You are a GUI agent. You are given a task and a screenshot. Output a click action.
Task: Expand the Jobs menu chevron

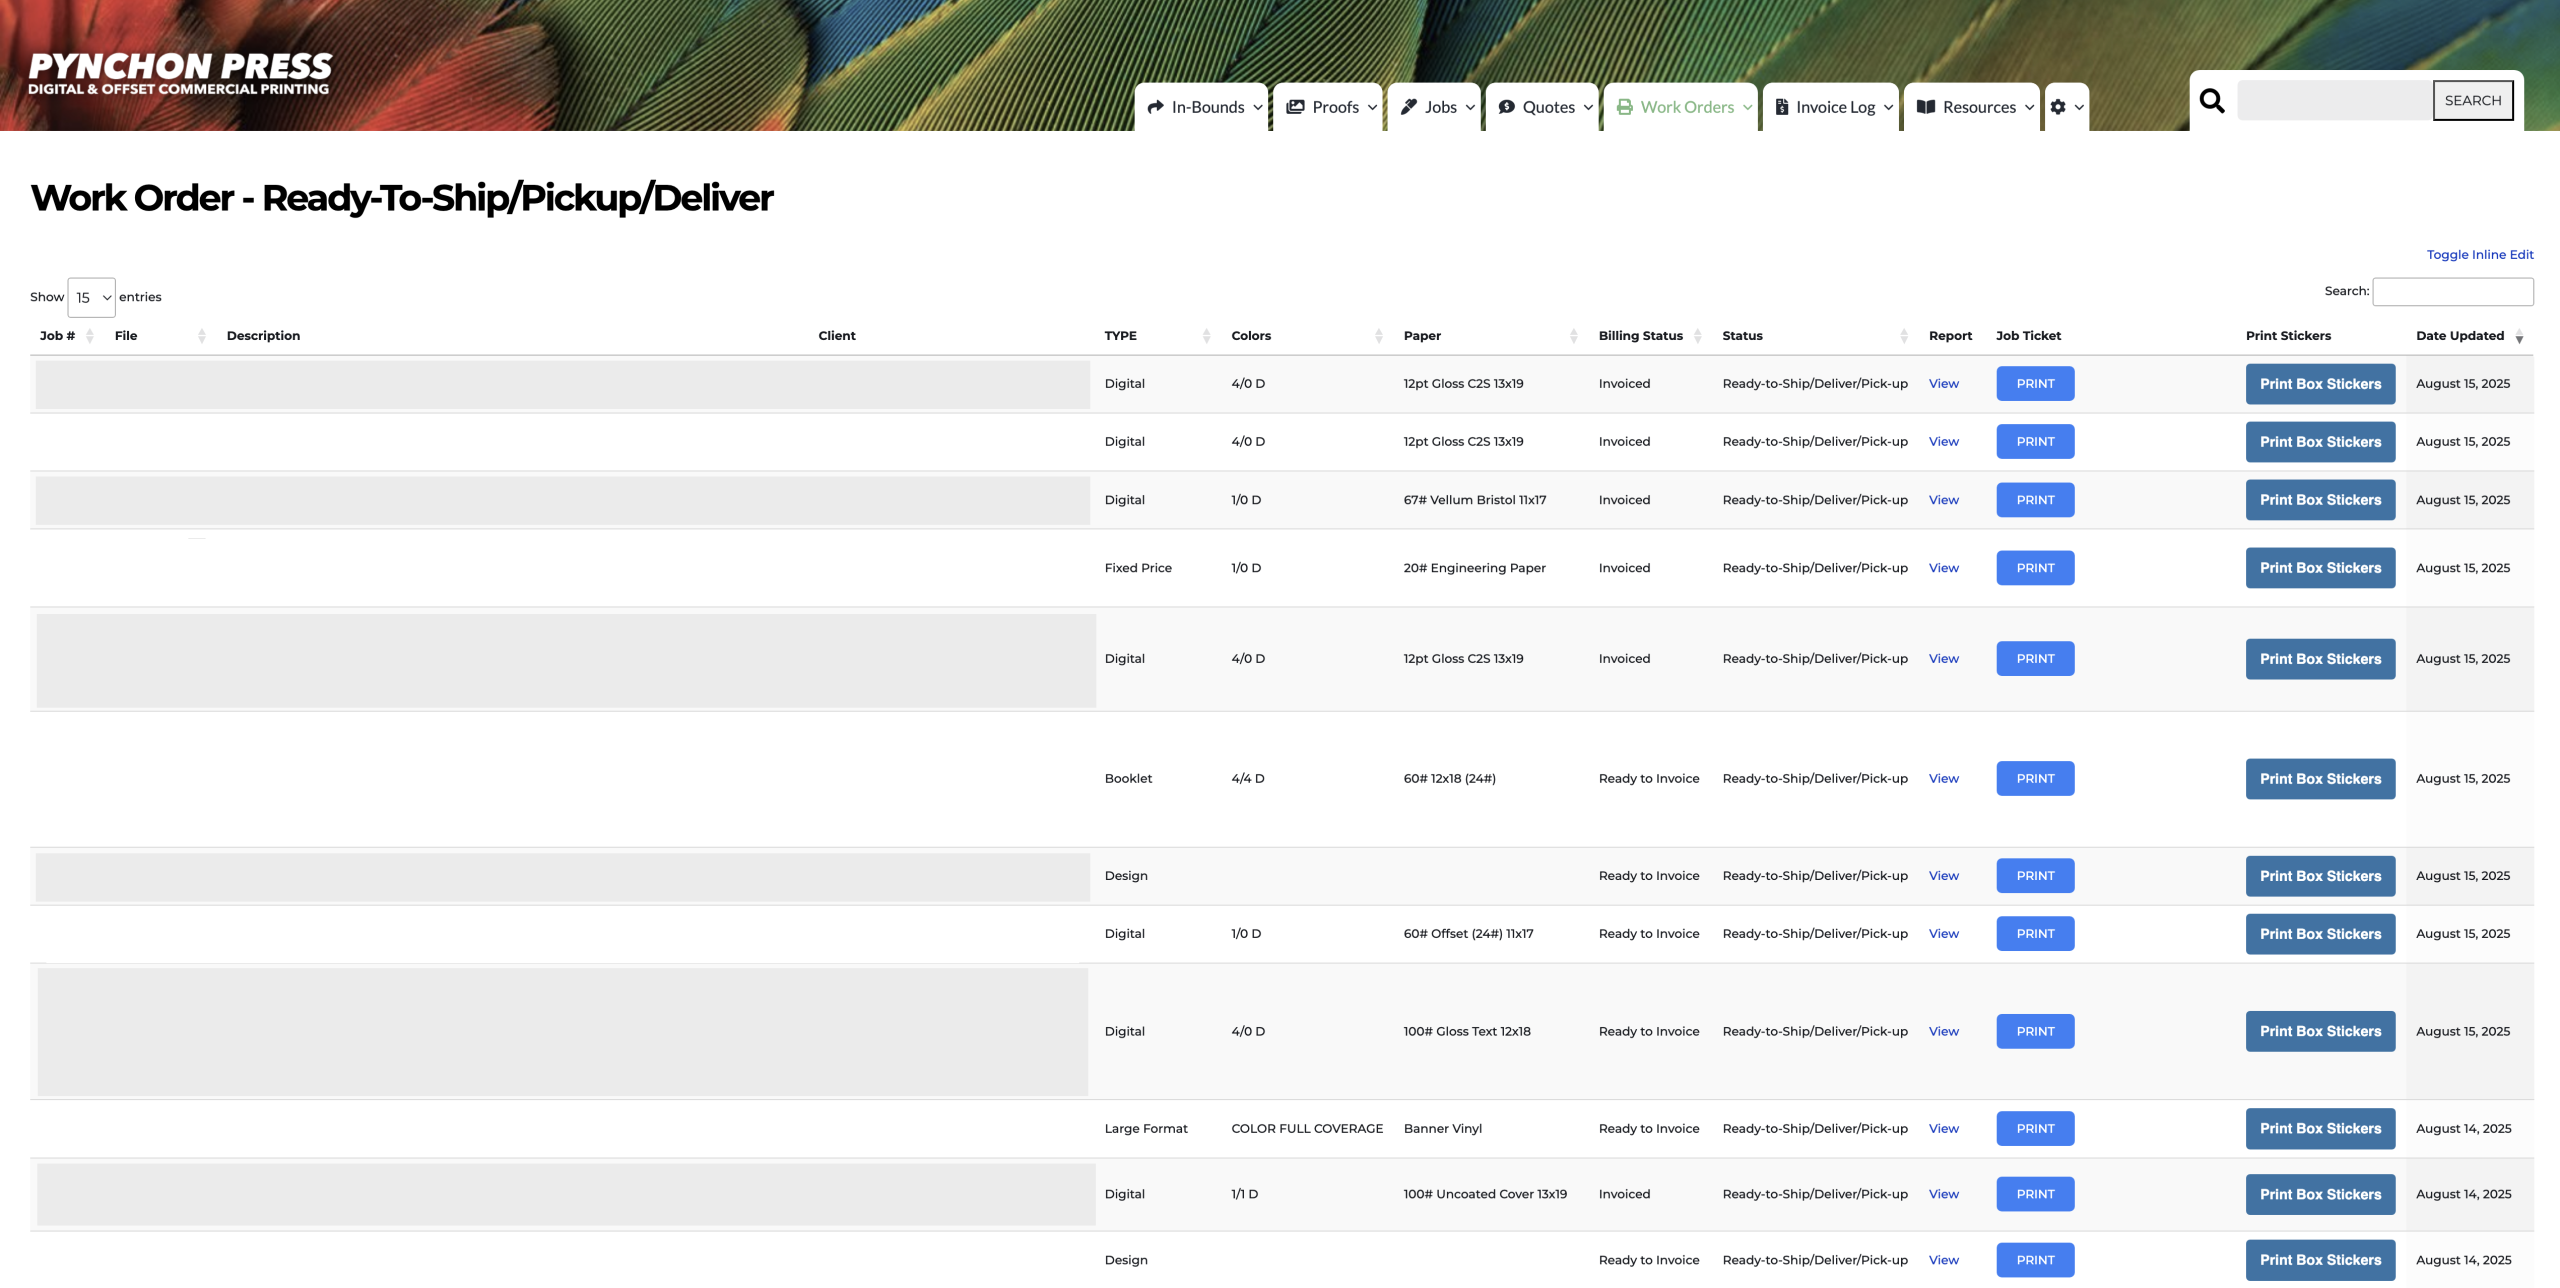click(x=1470, y=107)
